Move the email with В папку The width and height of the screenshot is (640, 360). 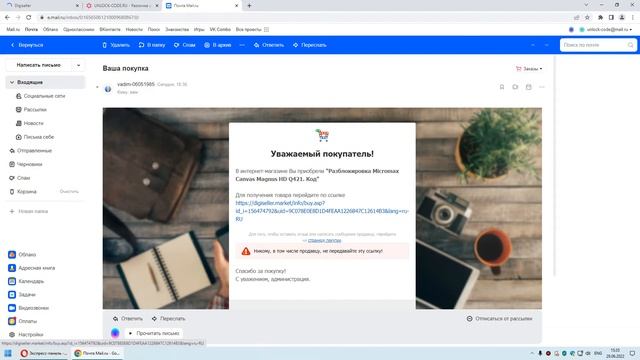coord(152,45)
